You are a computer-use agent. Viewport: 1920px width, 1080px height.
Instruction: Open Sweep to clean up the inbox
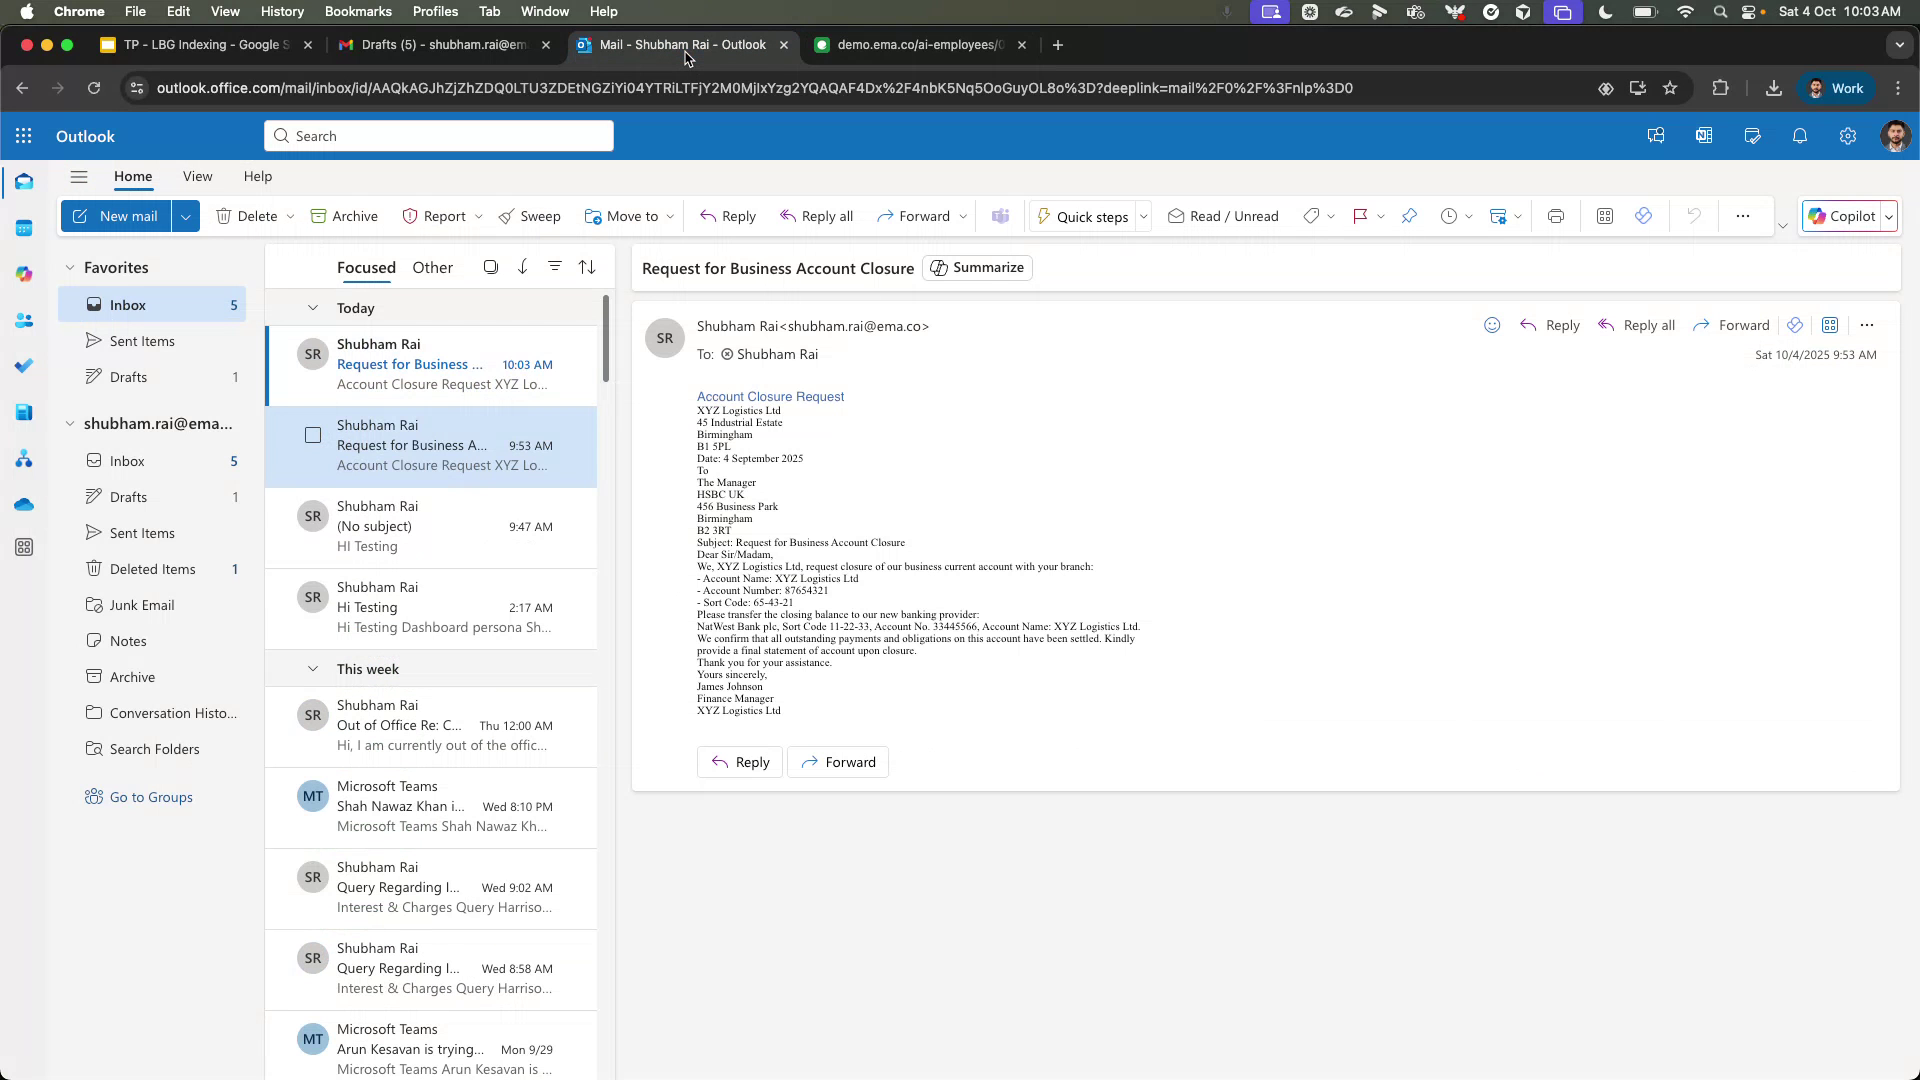click(x=531, y=216)
